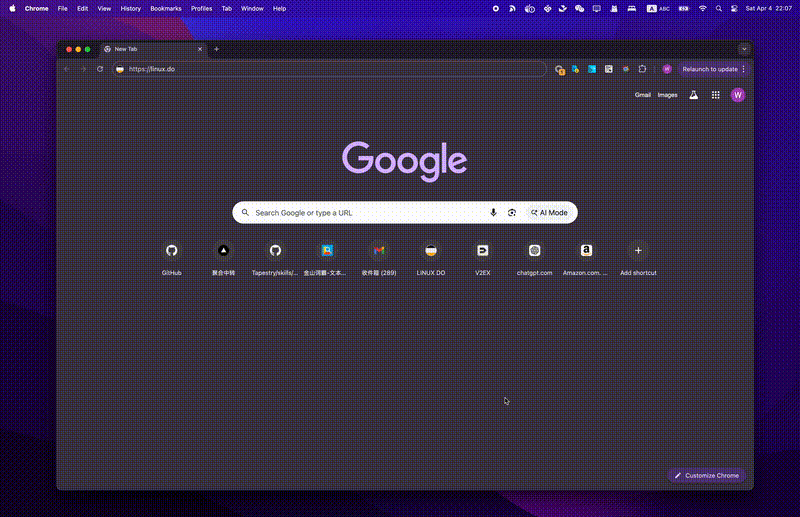Click the first extension icon with orange badge
This screenshot has height=517, width=800.
[560, 70]
